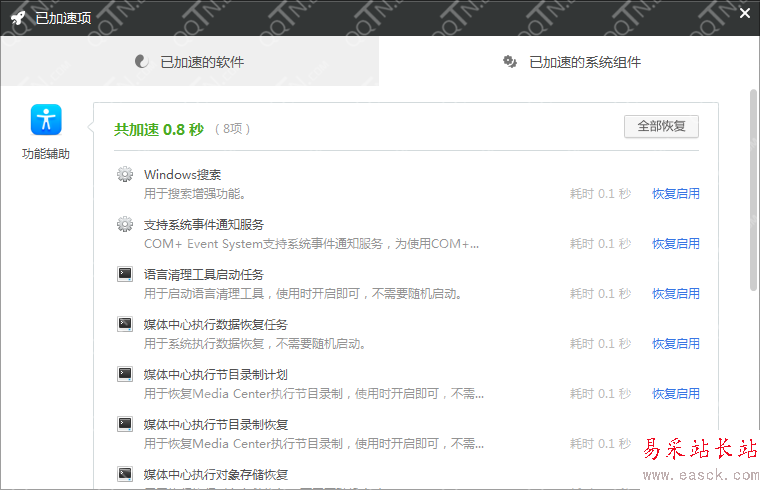Select the 媒体中心执行数据恢复任务 item title
The height and width of the screenshot is (490, 760).
[x=216, y=324]
